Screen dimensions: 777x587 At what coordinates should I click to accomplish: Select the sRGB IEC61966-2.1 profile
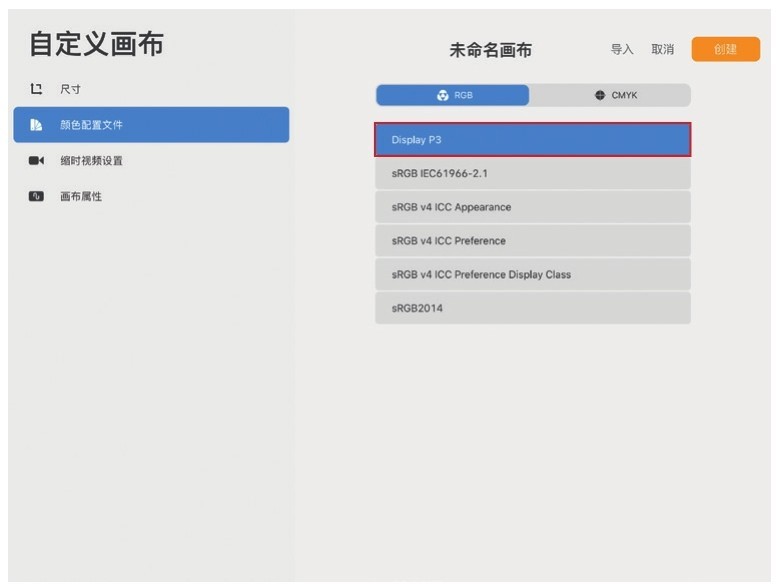(x=533, y=173)
